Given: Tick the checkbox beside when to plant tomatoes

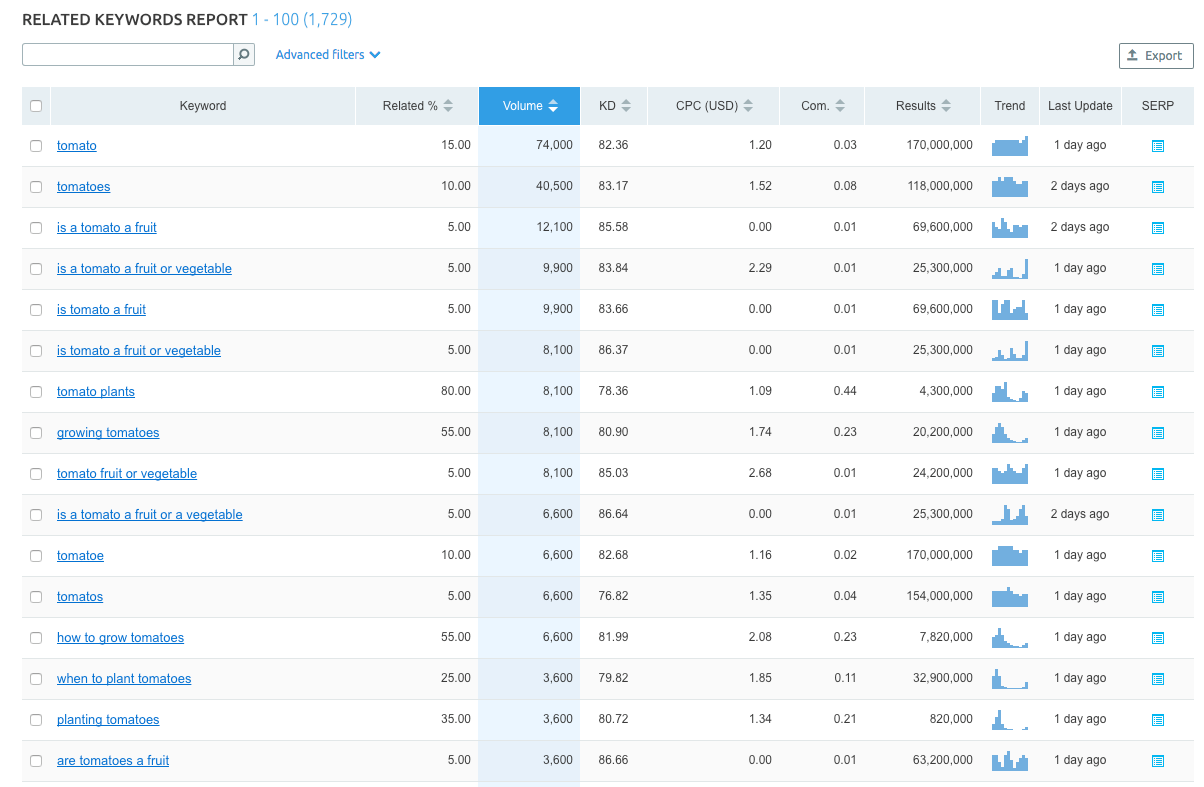Looking at the screenshot, I should click(36, 678).
